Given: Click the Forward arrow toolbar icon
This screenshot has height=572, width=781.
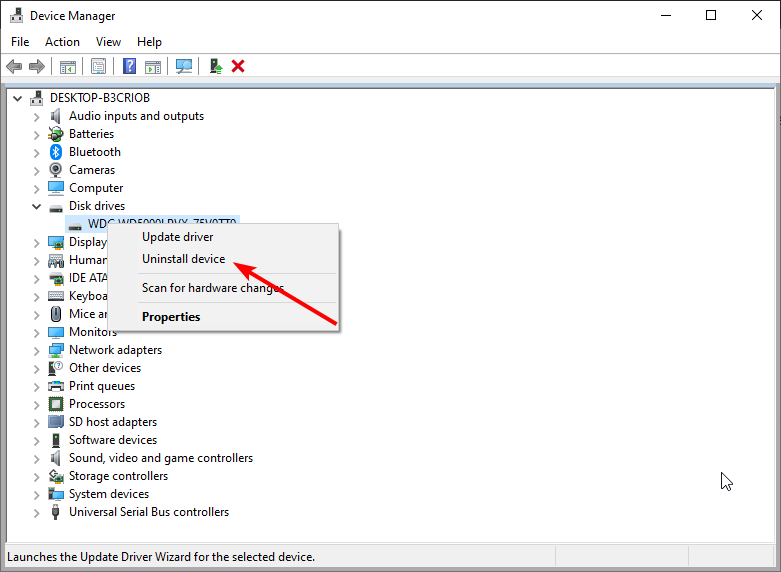Looking at the screenshot, I should click(37, 66).
